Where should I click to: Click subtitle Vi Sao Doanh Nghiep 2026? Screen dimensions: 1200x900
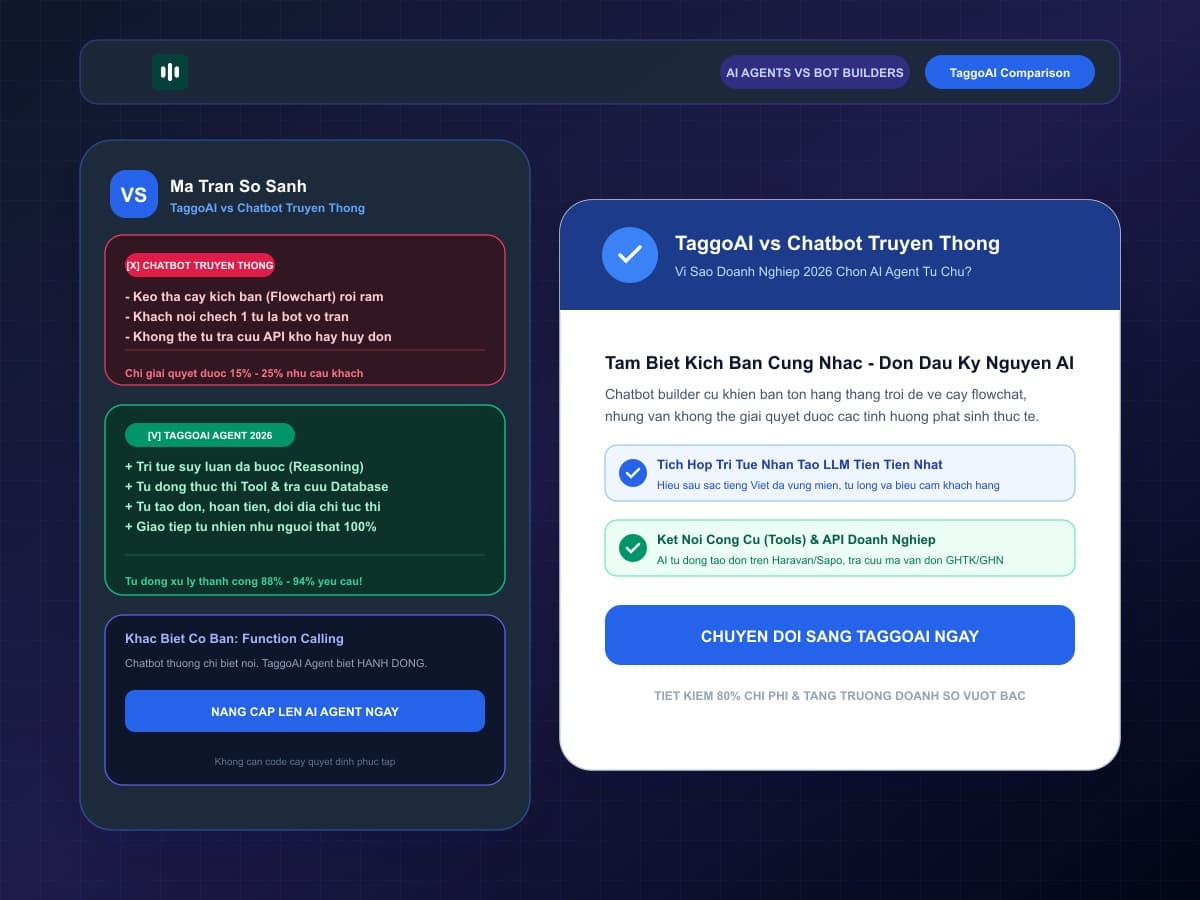point(823,271)
